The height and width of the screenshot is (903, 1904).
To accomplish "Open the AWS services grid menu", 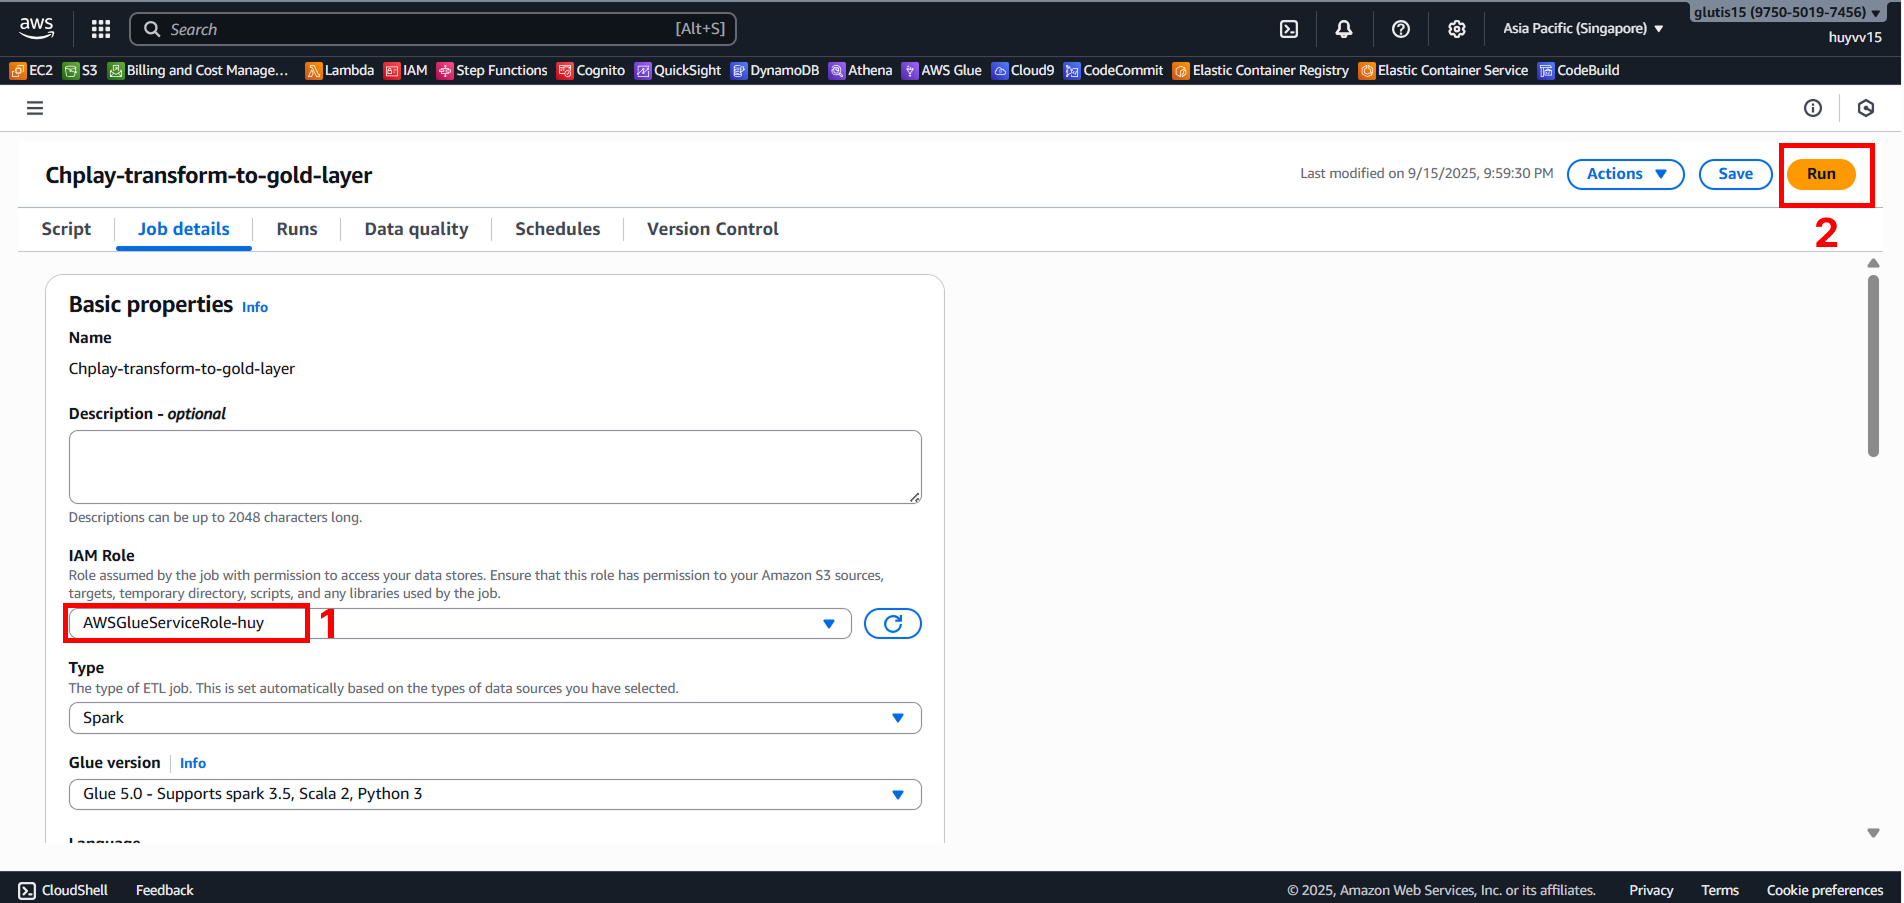I will point(101,29).
